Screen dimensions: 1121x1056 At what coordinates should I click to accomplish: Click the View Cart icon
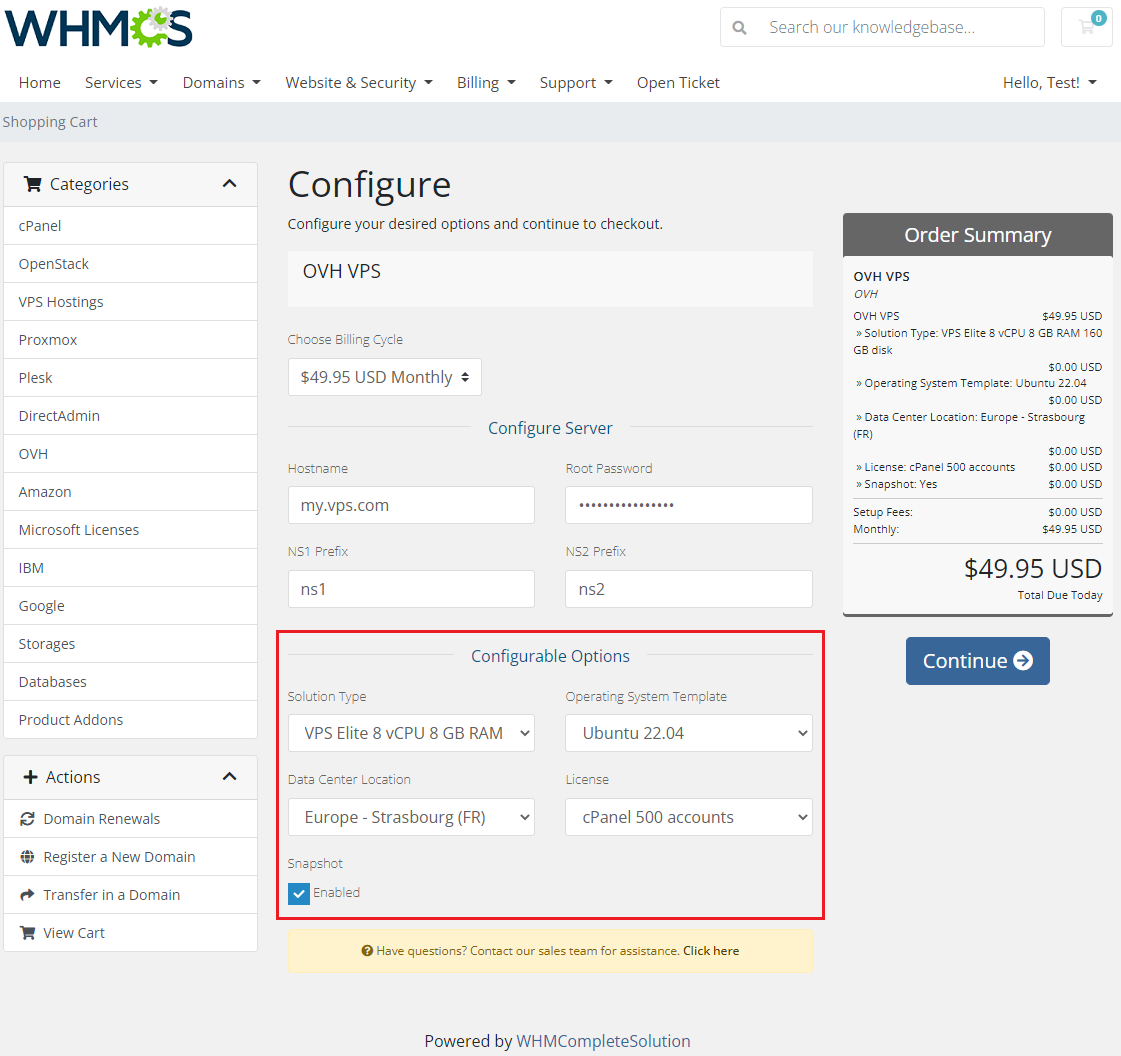coord(27,932)
